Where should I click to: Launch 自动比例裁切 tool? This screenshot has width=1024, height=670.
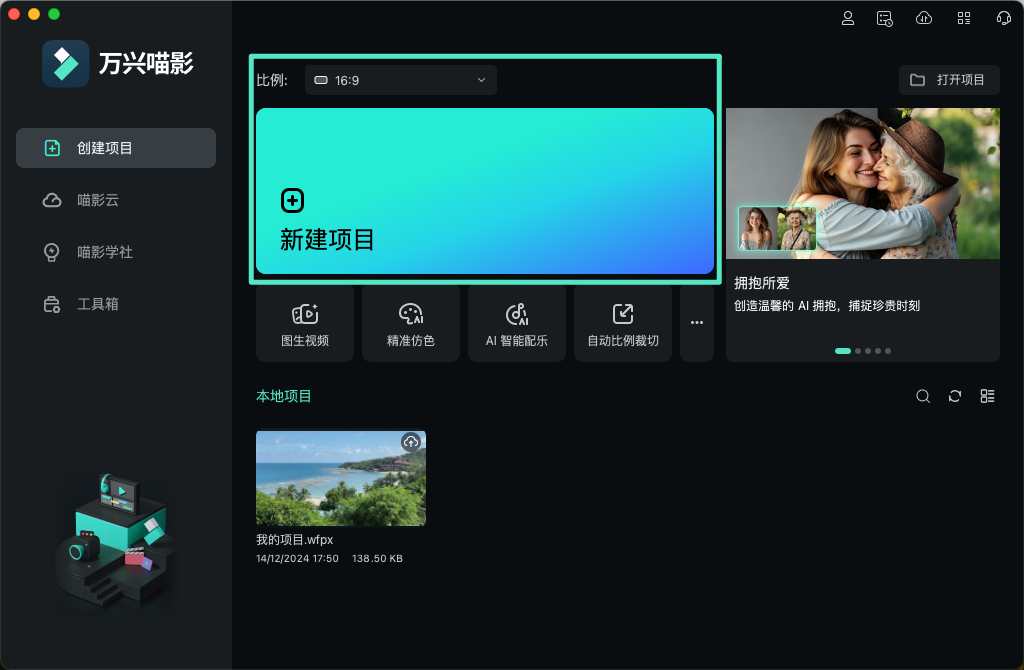tap(622, 322)
